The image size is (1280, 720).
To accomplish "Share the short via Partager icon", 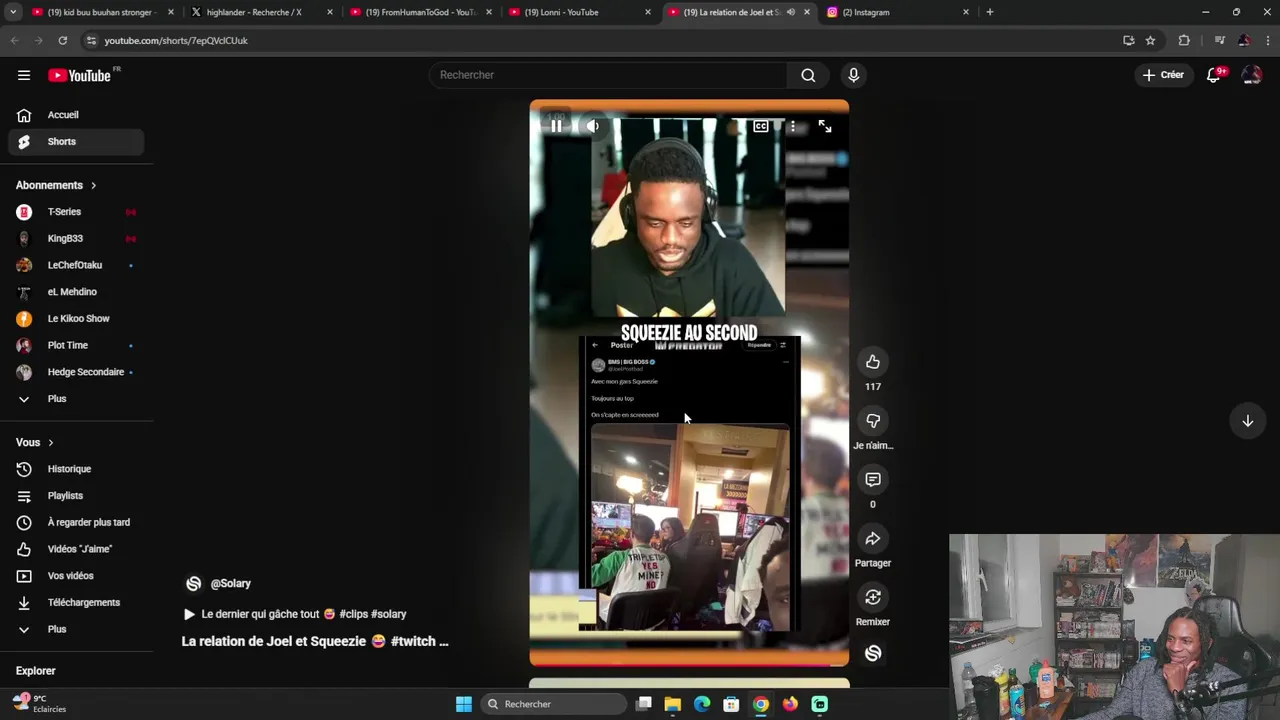I will click(873, 539).
